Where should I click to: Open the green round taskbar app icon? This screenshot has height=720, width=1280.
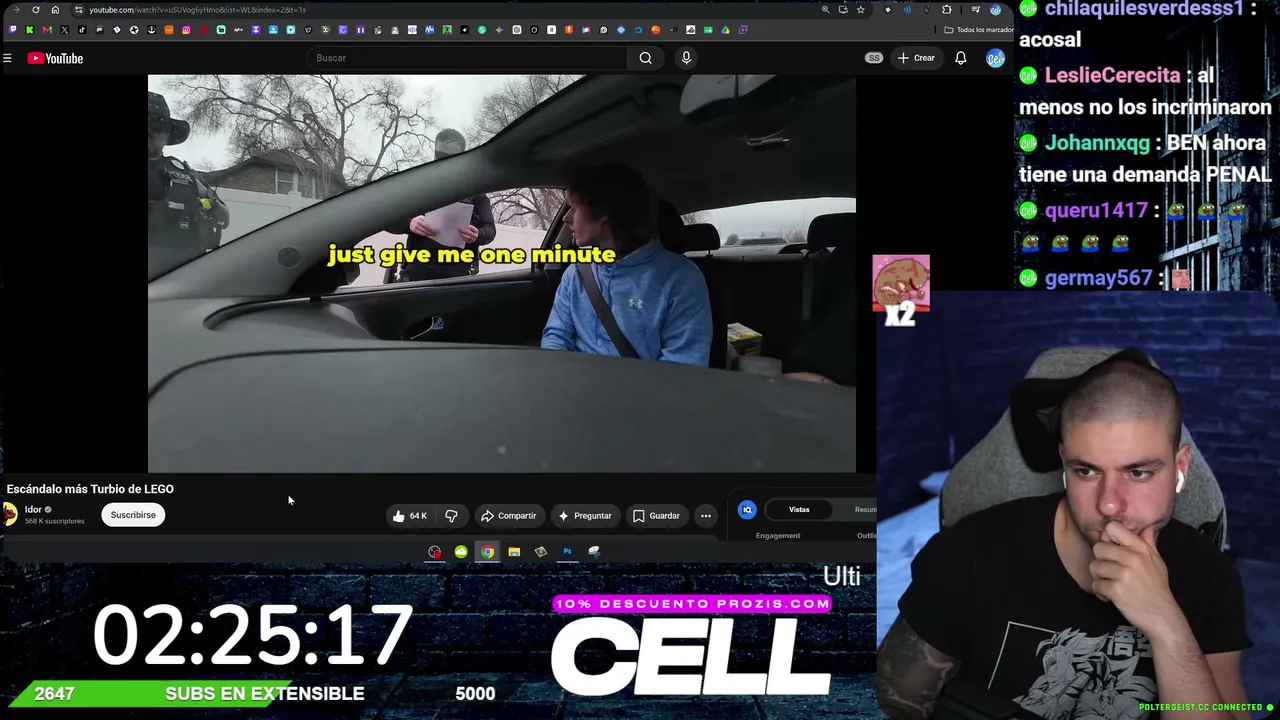tap(461, 552)
